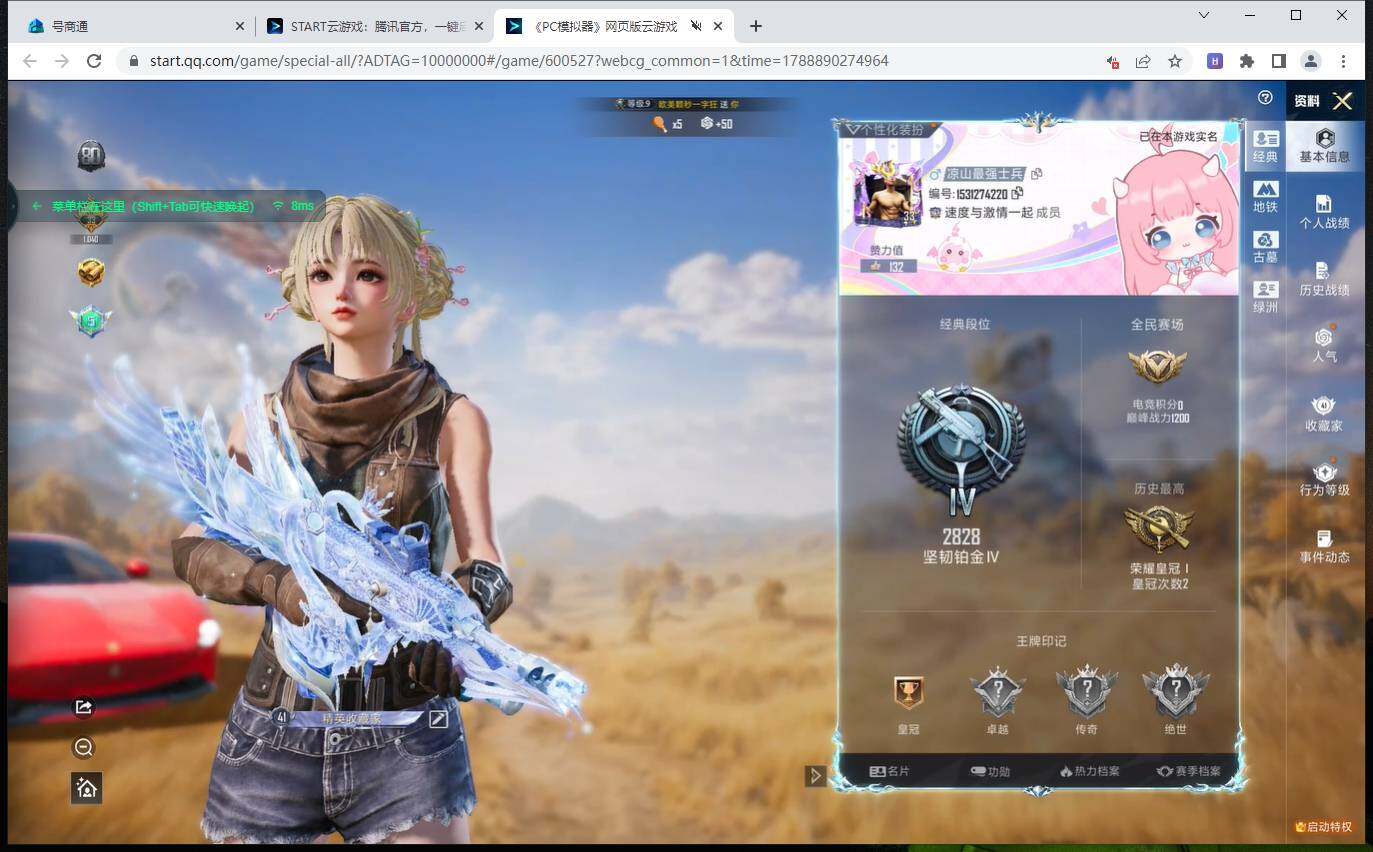Click the +50 cube currency counter
This screenshot has height=852, width=1373.
716,124
